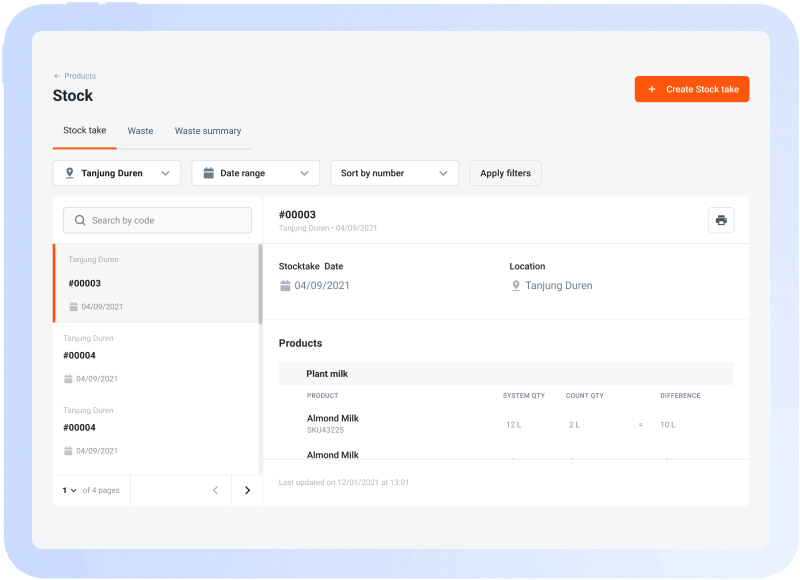Click the location pin beside Tanjung Duren location
The width and height of the screenshot is (800, 580).
515,285
